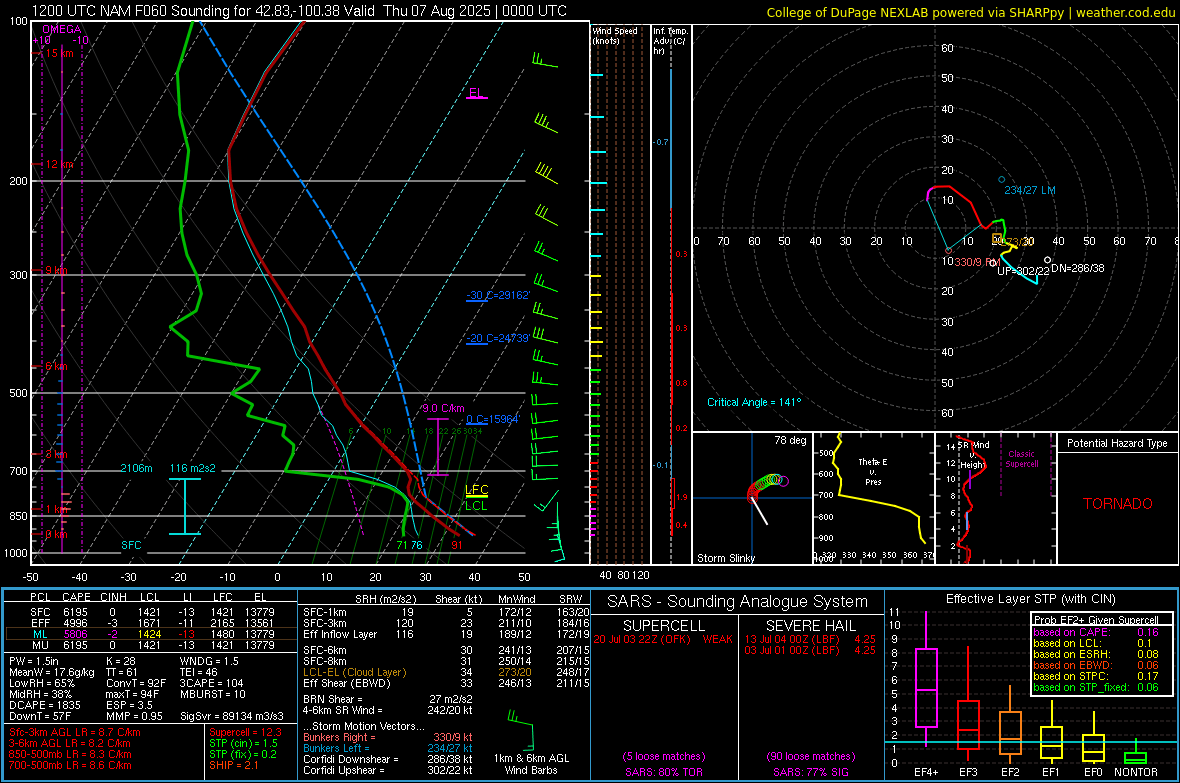This screenshot has width=1180, height=783.
Task: Click the 'UP=302/22' Corfidi label
Action: click(1023, 271)
